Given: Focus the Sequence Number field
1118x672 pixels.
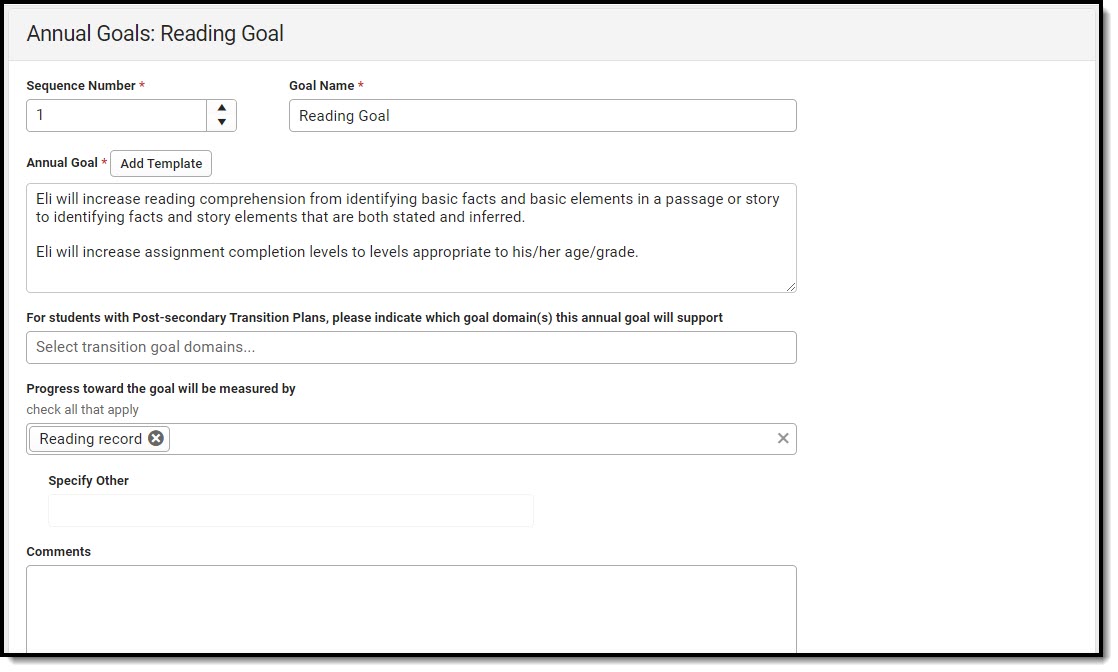Looking at the screenshot, I should (x=116, y=115).
